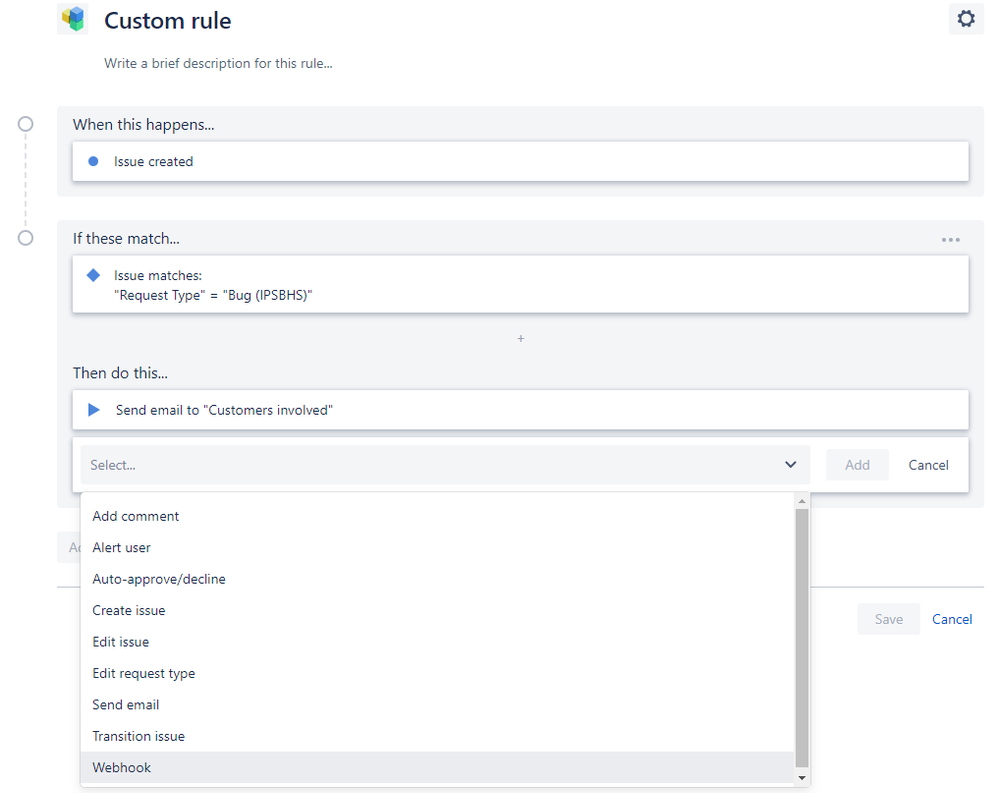
Task: Open rule settings gear icon
Action: 966,18
